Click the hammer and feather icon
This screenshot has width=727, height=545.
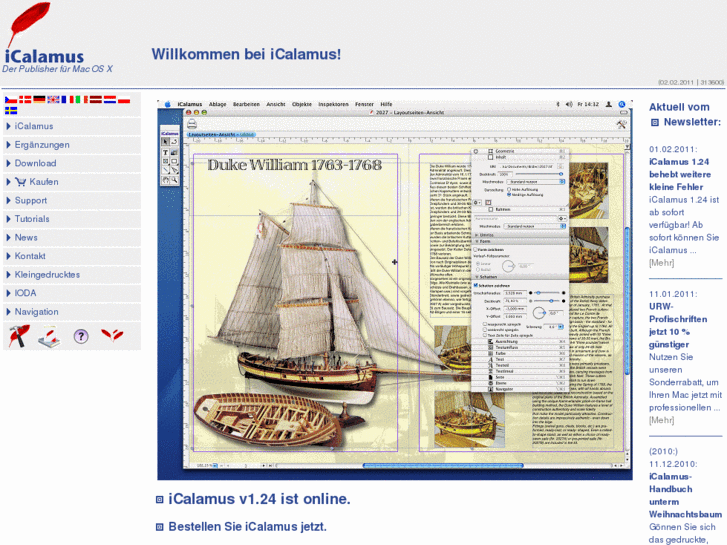pyautogui.click(x=19, y=336)
